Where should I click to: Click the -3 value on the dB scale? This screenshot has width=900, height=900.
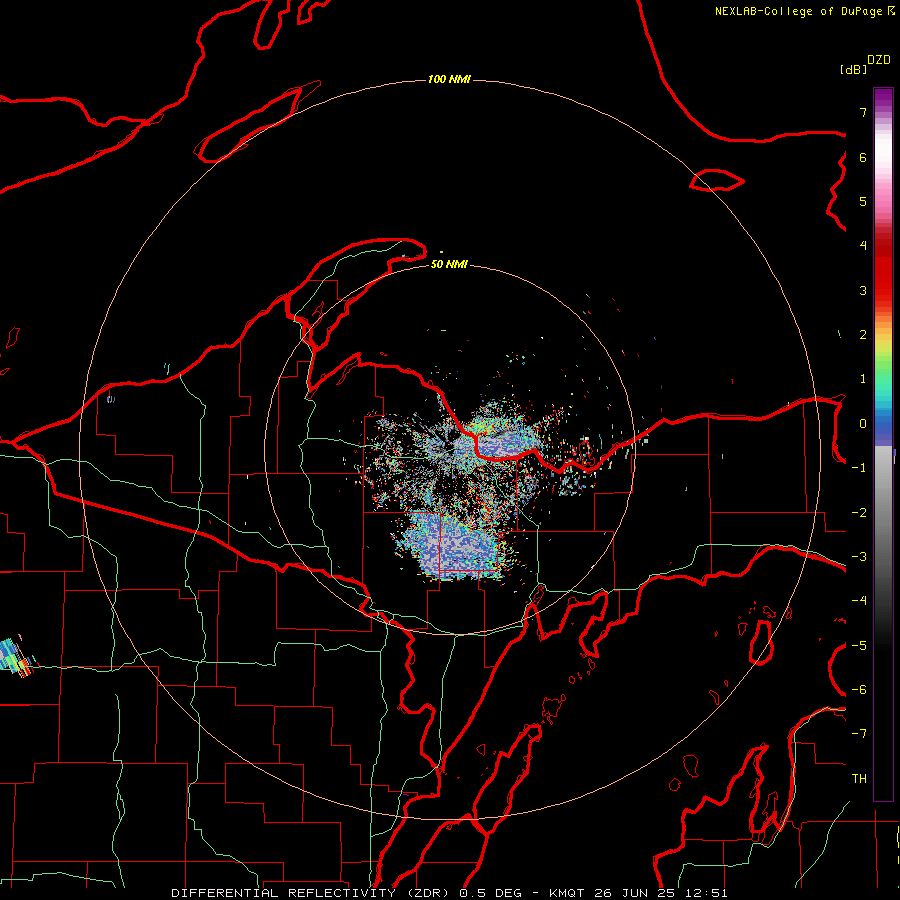(859, 557)
